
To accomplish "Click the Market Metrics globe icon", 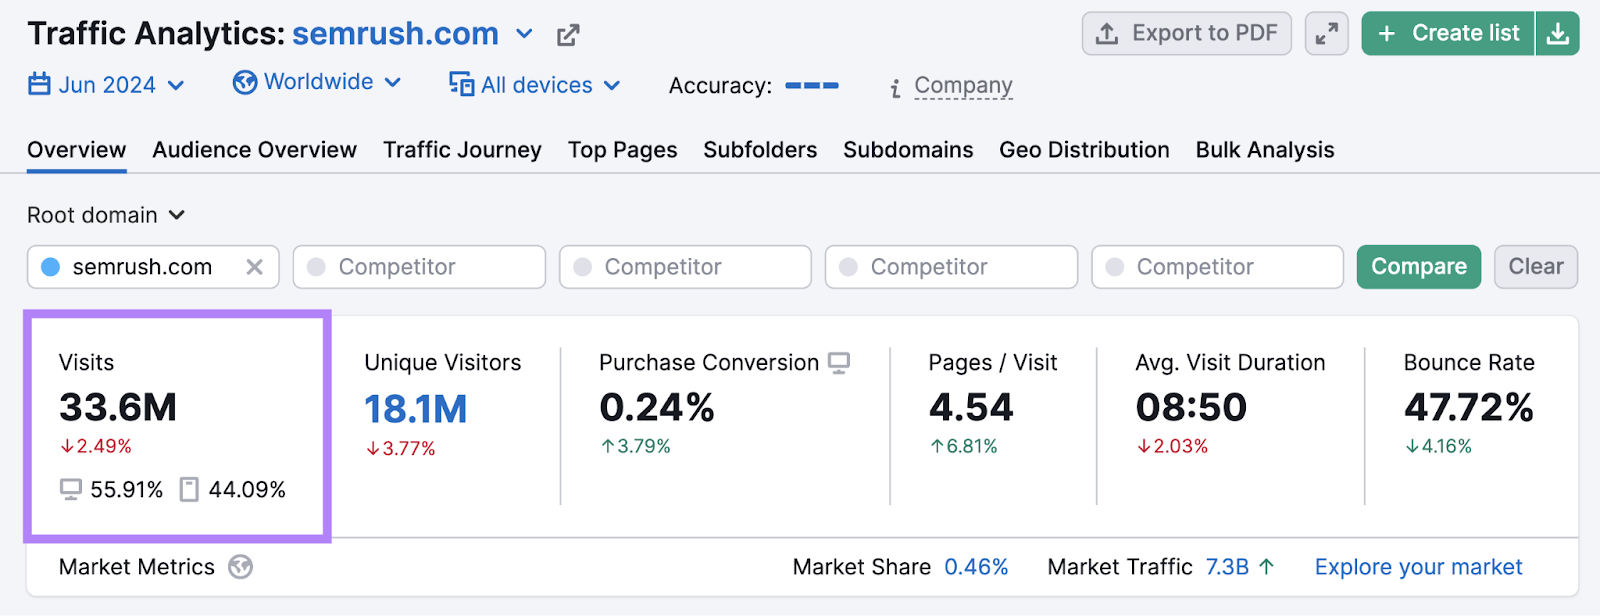I will click(240, 567).
